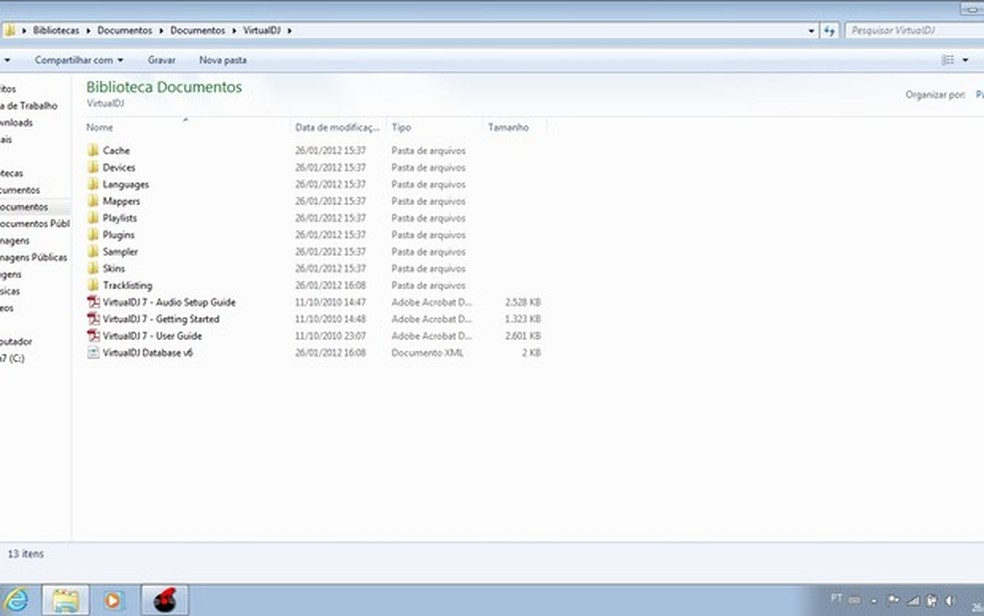Select Downloads in the navigation pane

(x=16, y=122)
